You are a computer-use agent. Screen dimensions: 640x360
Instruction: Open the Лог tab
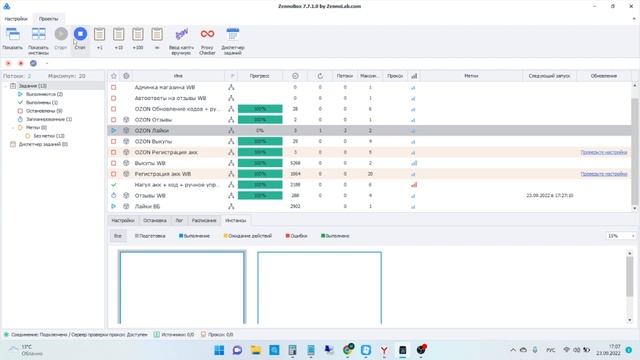(x=179, y=220)
